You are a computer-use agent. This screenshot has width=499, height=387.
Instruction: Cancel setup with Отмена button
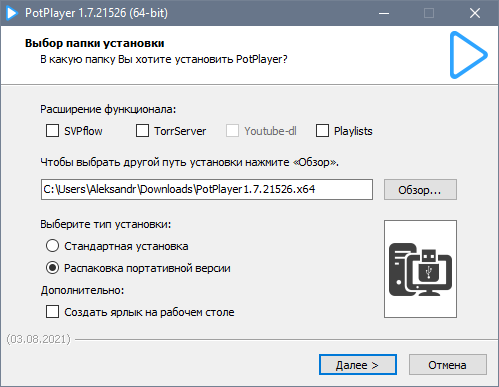click(448, 365)
